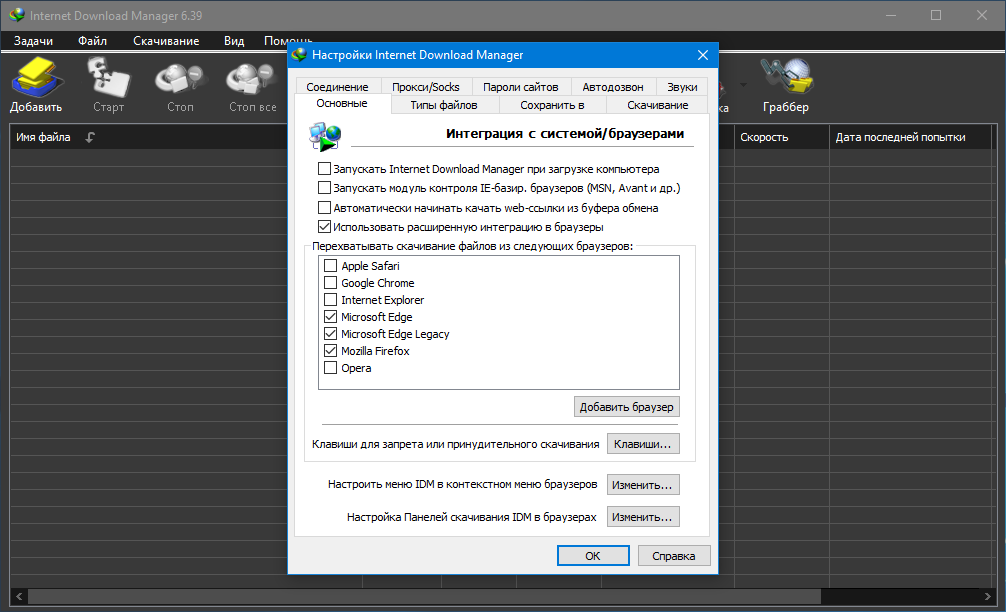Check the Internet Explorer browser box
The width and height of the screenshot is (1006, 612).
click(x=330, y=300)
